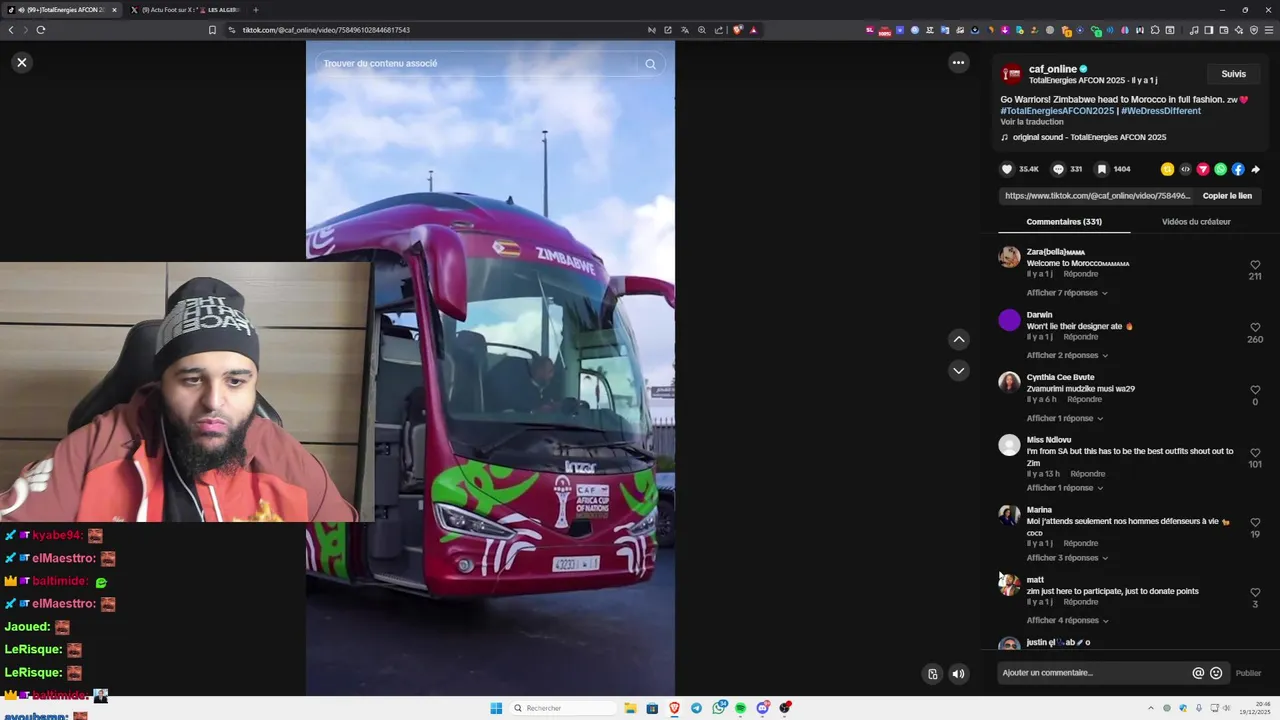The height and width of the screenshot is (720, 1280).
Task: Like Miss Ndlovu's comment heart
Action: 1255,453
